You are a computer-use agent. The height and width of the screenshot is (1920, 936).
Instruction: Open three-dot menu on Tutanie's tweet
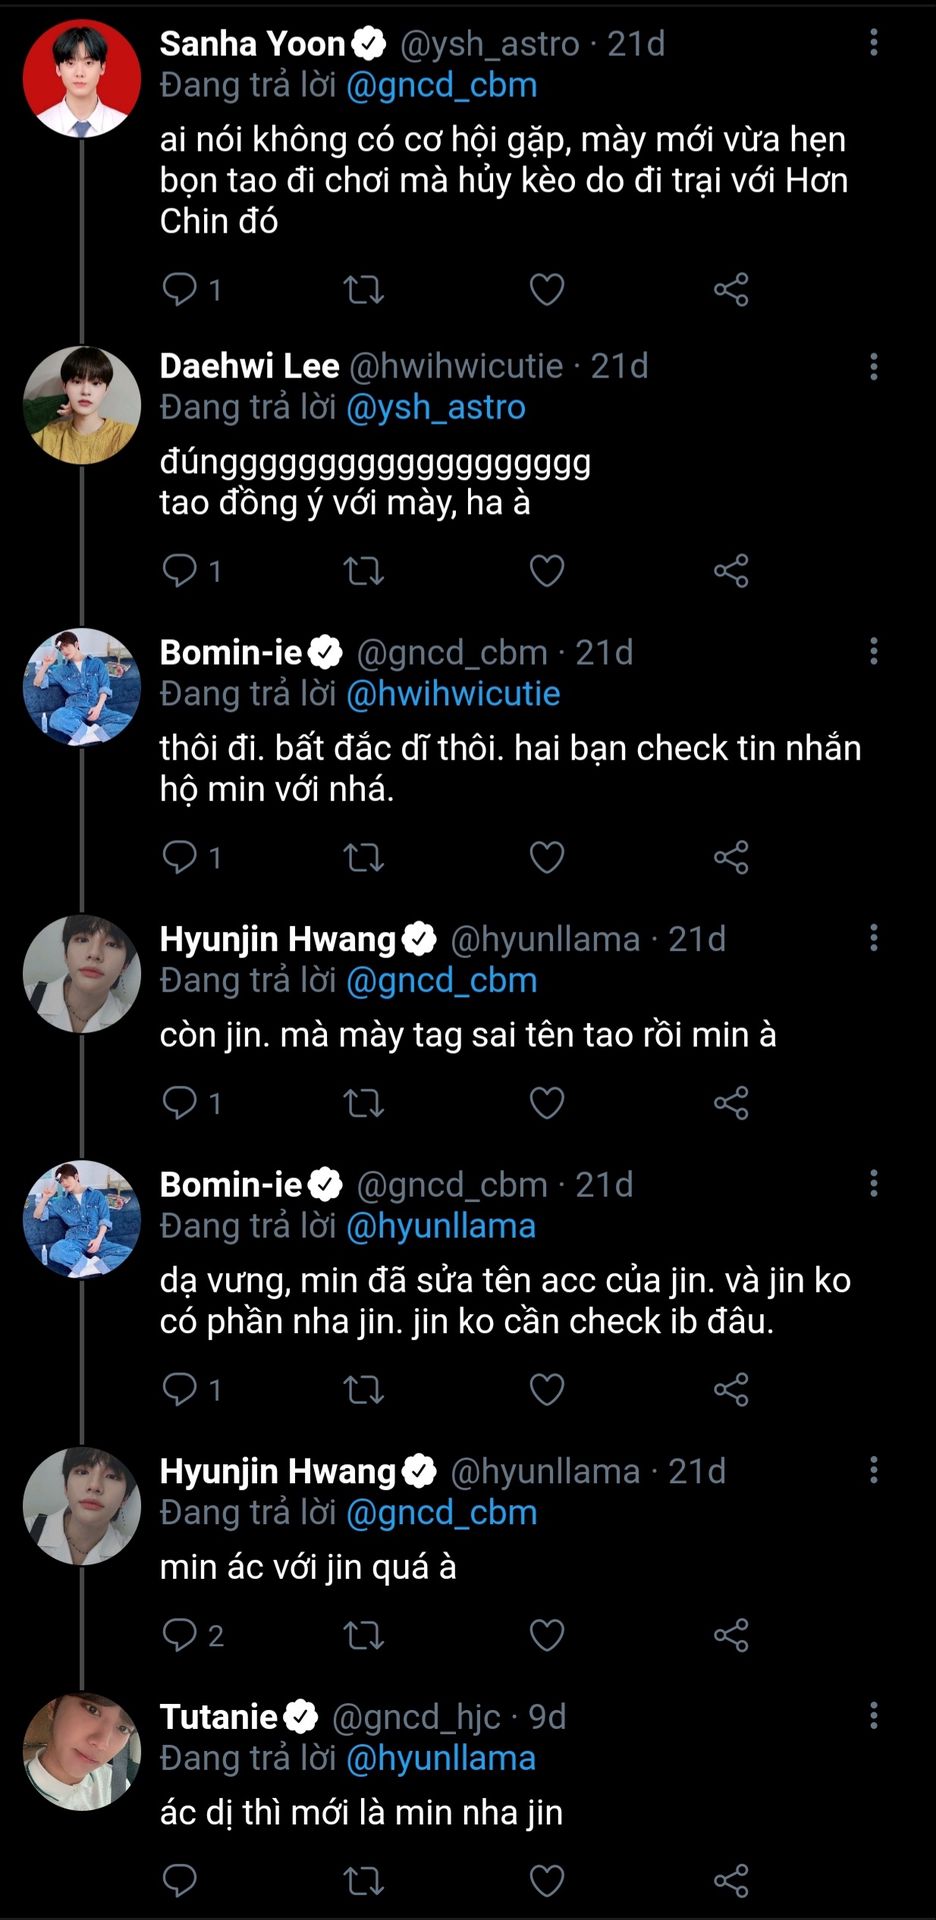coord(874,1716)
